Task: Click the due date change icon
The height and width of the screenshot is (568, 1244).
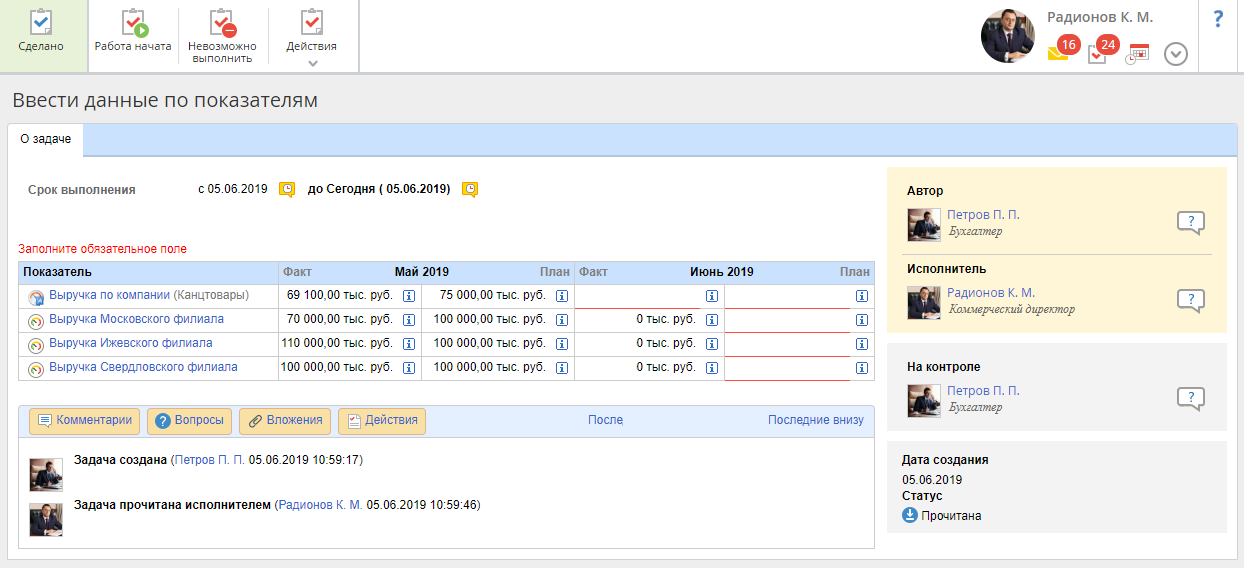Action: (469, 189)
